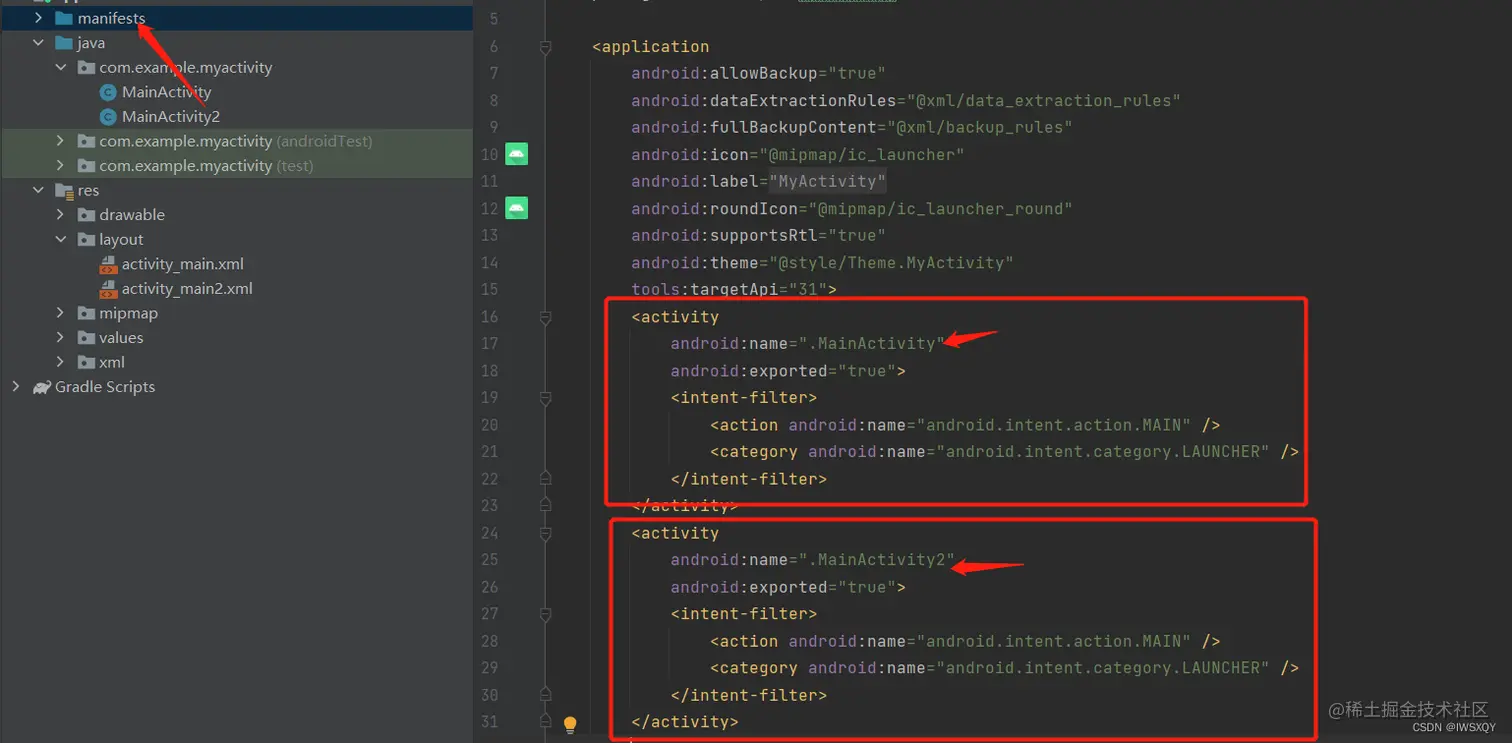This screenshot has width=1512, height=743.
Task: Click the layout folder icon
Action: coord(86,240)
